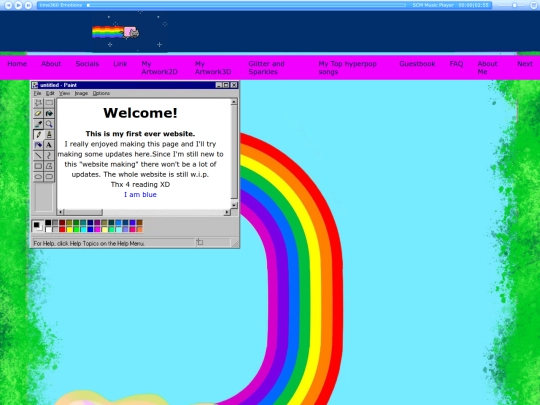Select the rectangular Select tool in Paint
The height and width of the screenshot is (405, 540).
(49, 103)
